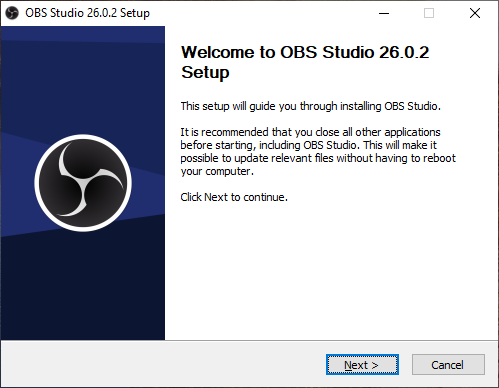The image size is (499, 388).
Task: Click the 'your computer.' text line
Action: tap(217, 171)
